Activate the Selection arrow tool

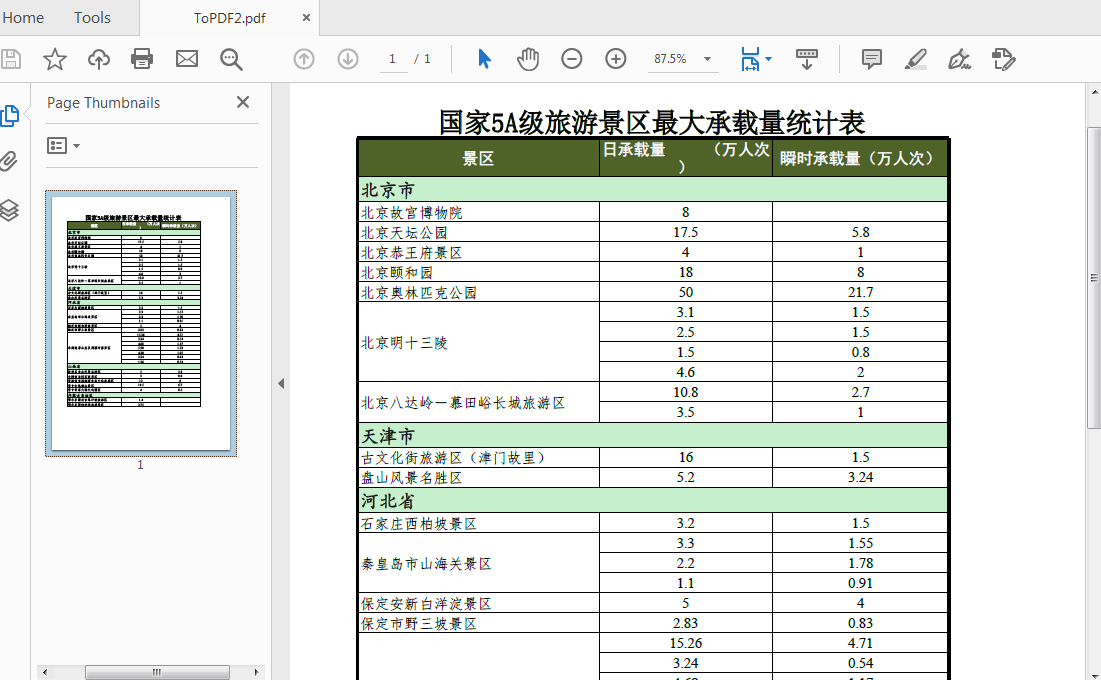point(484,59)
